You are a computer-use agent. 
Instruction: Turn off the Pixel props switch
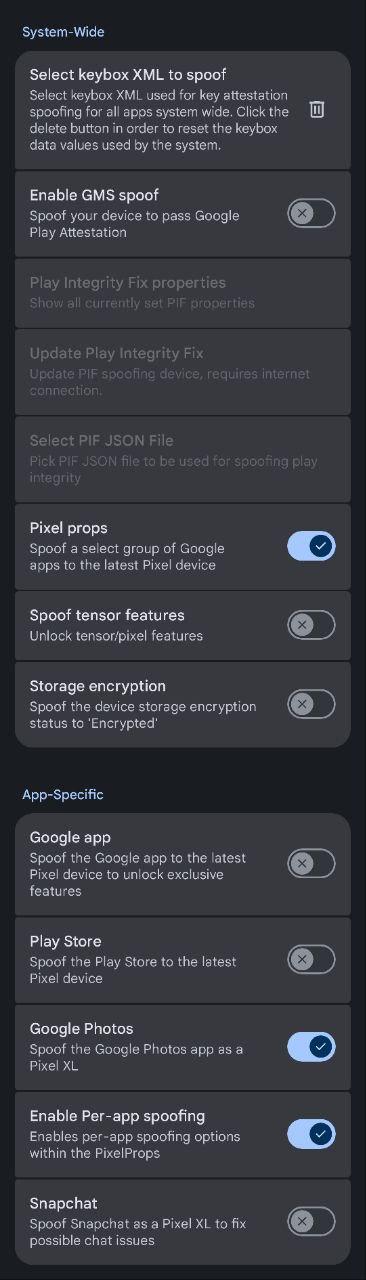[311, 546]
